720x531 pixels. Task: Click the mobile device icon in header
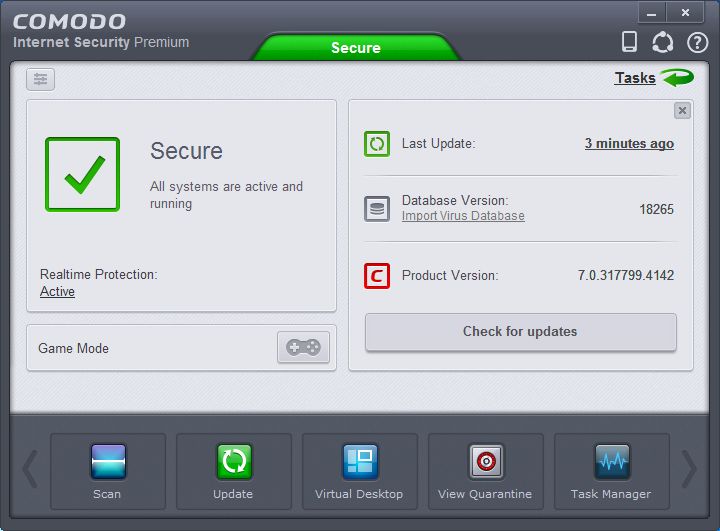pos(629,42)
